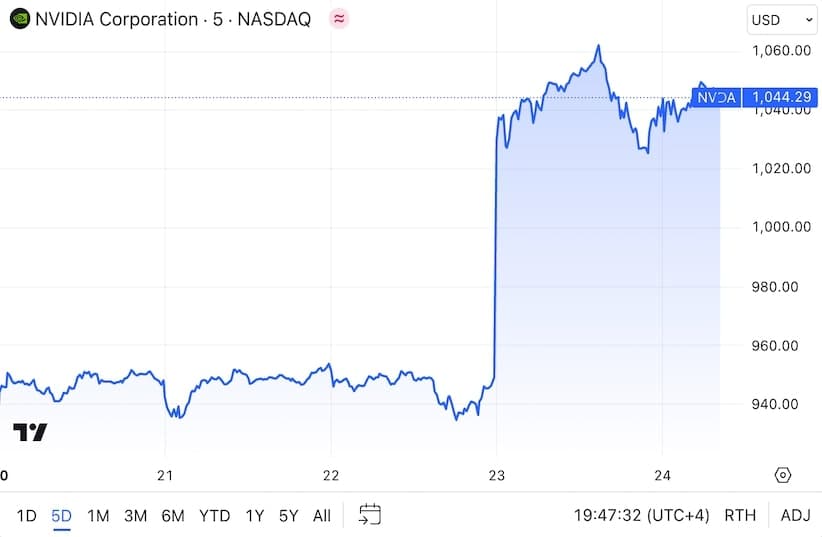822x537 pixels.
Task: Toggle RTH regular trading hours
Action: [740, 515]
